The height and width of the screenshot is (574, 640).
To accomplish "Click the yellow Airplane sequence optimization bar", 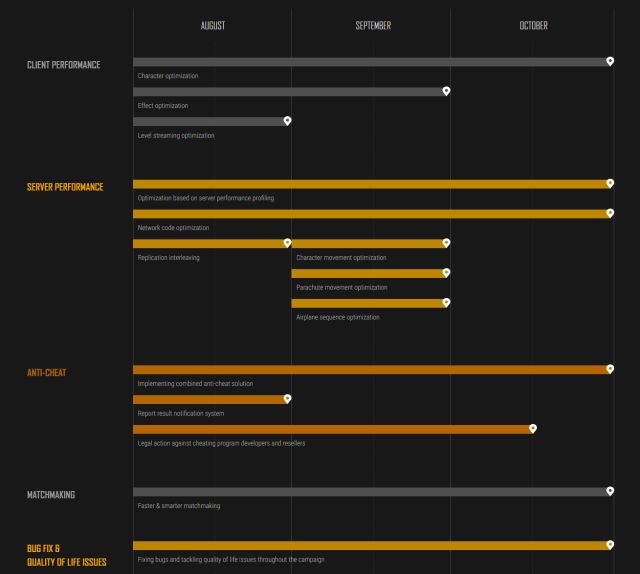I will [x=369, y=303].
